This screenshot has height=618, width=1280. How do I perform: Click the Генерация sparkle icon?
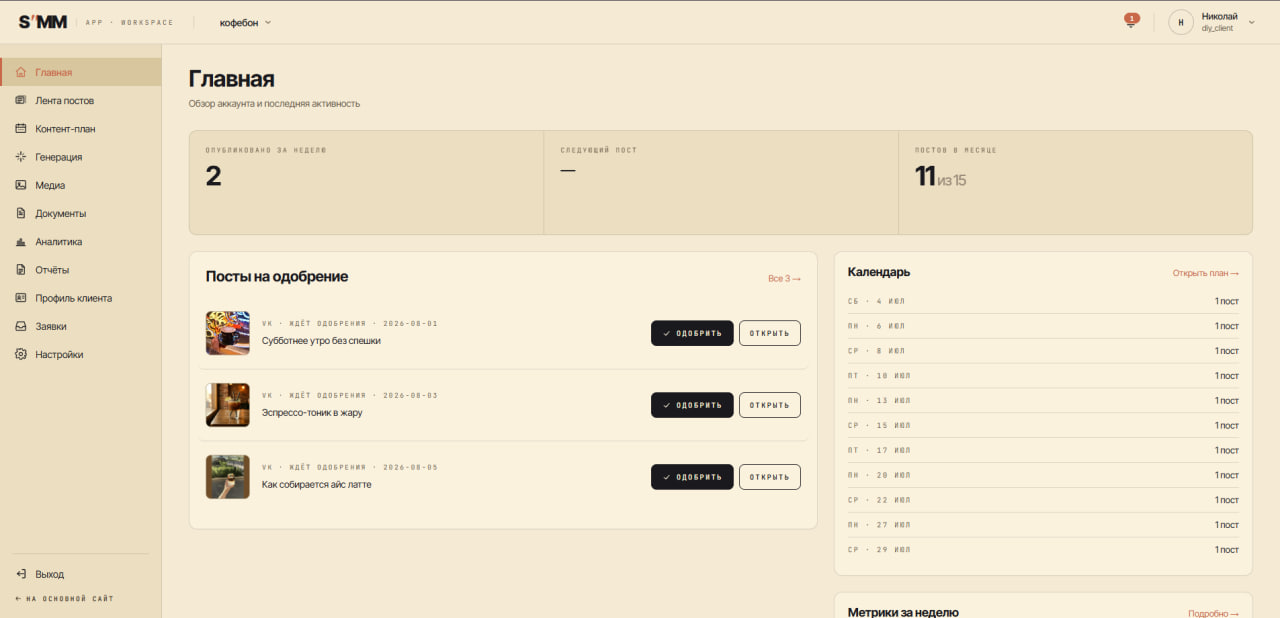pyautogui.click(x=21, y=157)
